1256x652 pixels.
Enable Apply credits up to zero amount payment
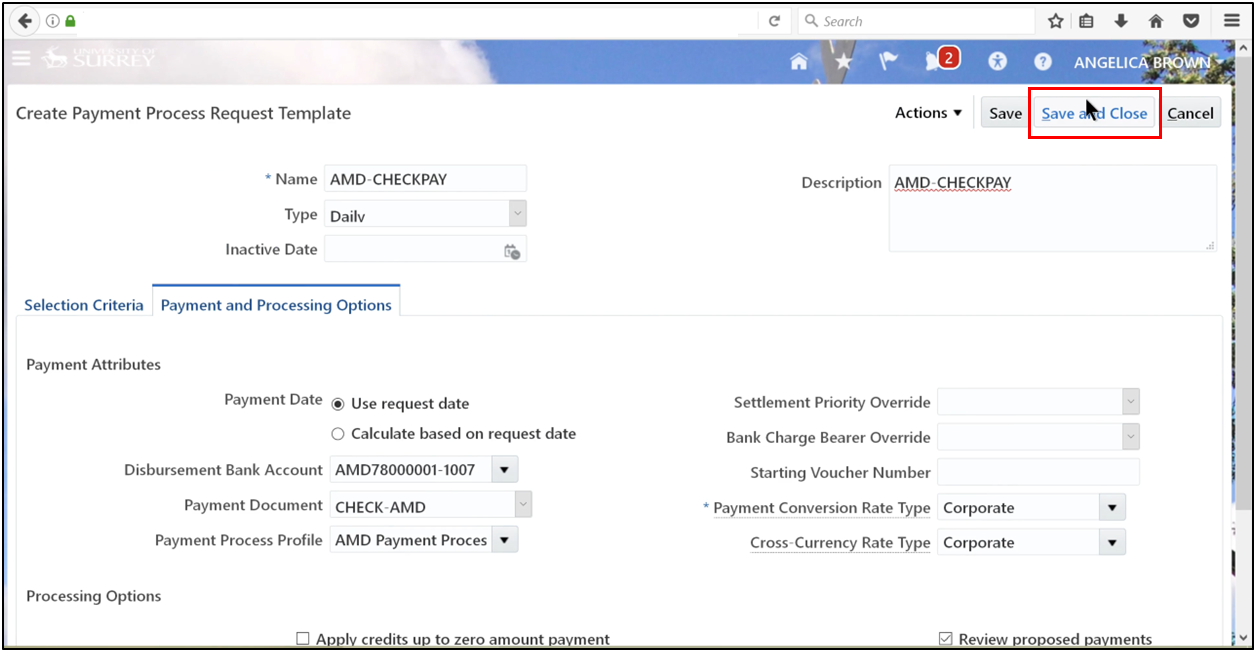303,638
